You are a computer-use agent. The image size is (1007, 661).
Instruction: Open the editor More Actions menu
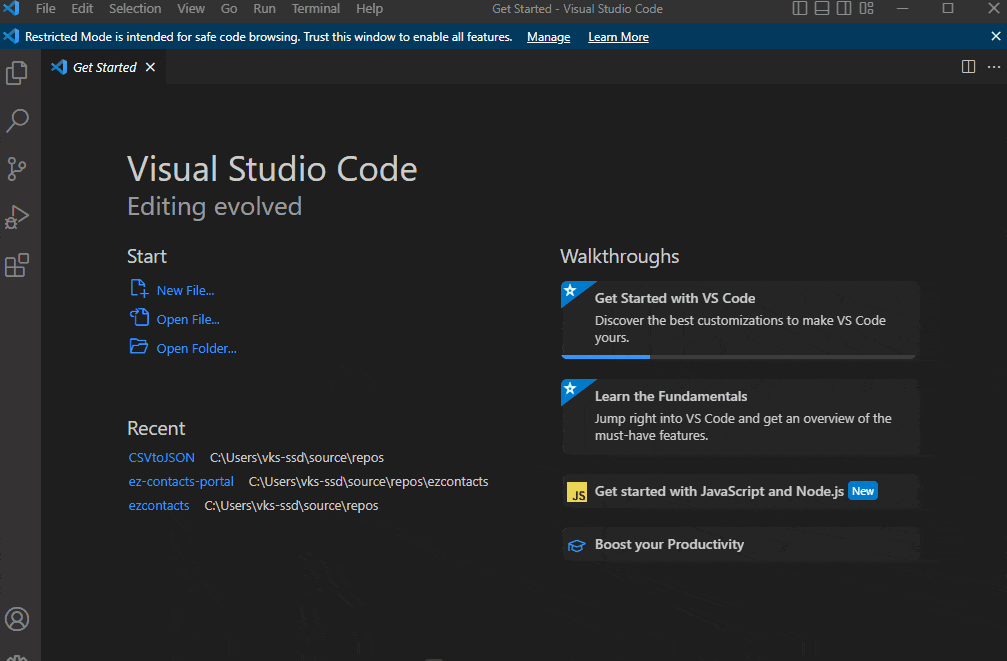coord(995,66)
